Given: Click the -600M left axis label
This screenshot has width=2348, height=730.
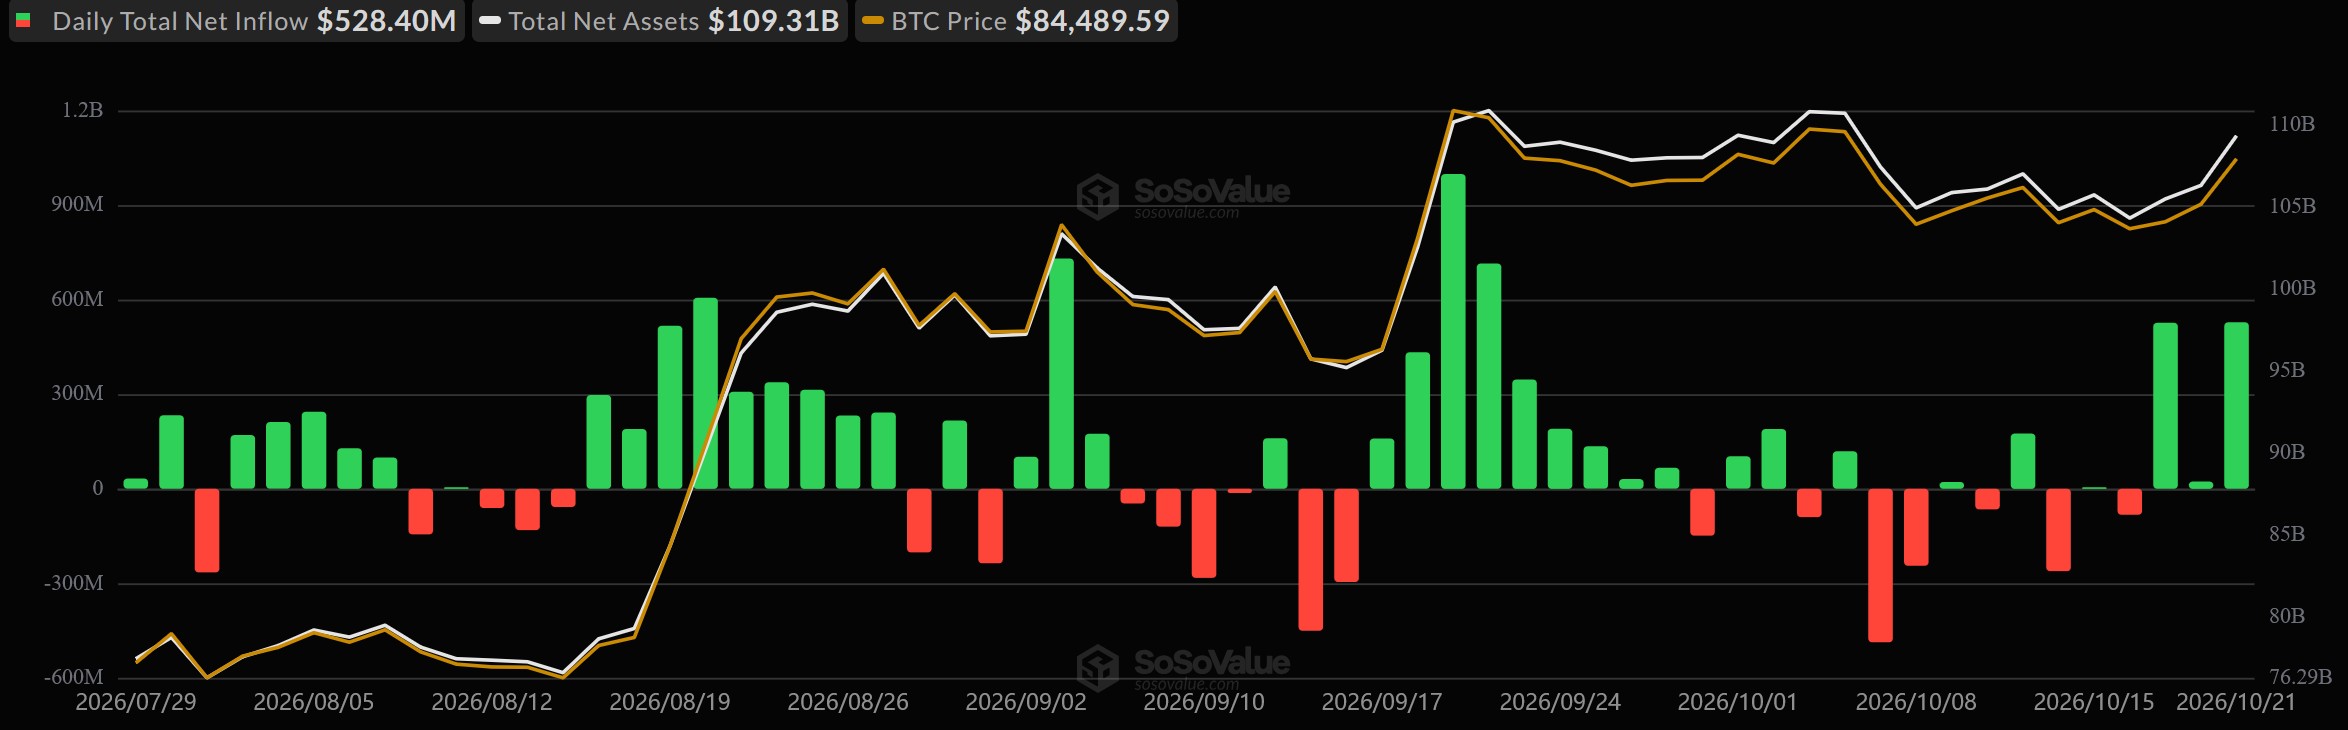Looking at the screenshot, I should pyautogui.click(x=74, y=677).
